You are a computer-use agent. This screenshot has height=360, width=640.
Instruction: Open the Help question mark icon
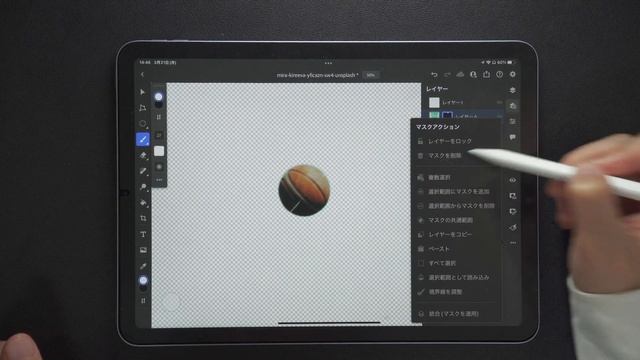coord(500,75)
